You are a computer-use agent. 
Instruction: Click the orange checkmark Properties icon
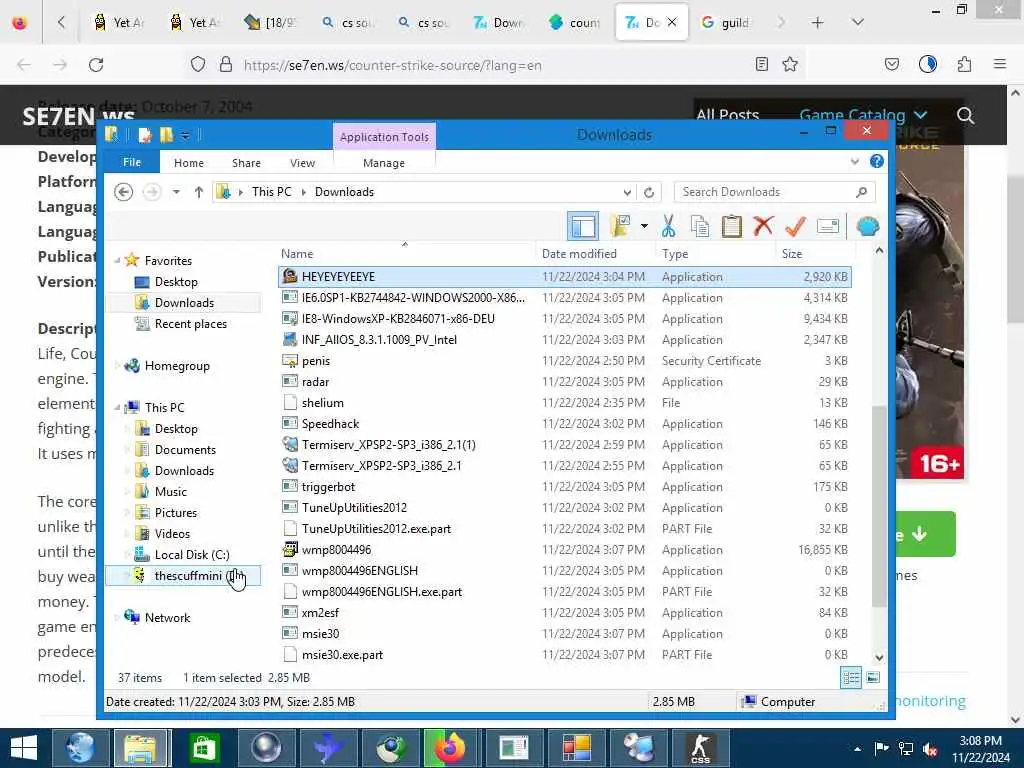[795, 227]
